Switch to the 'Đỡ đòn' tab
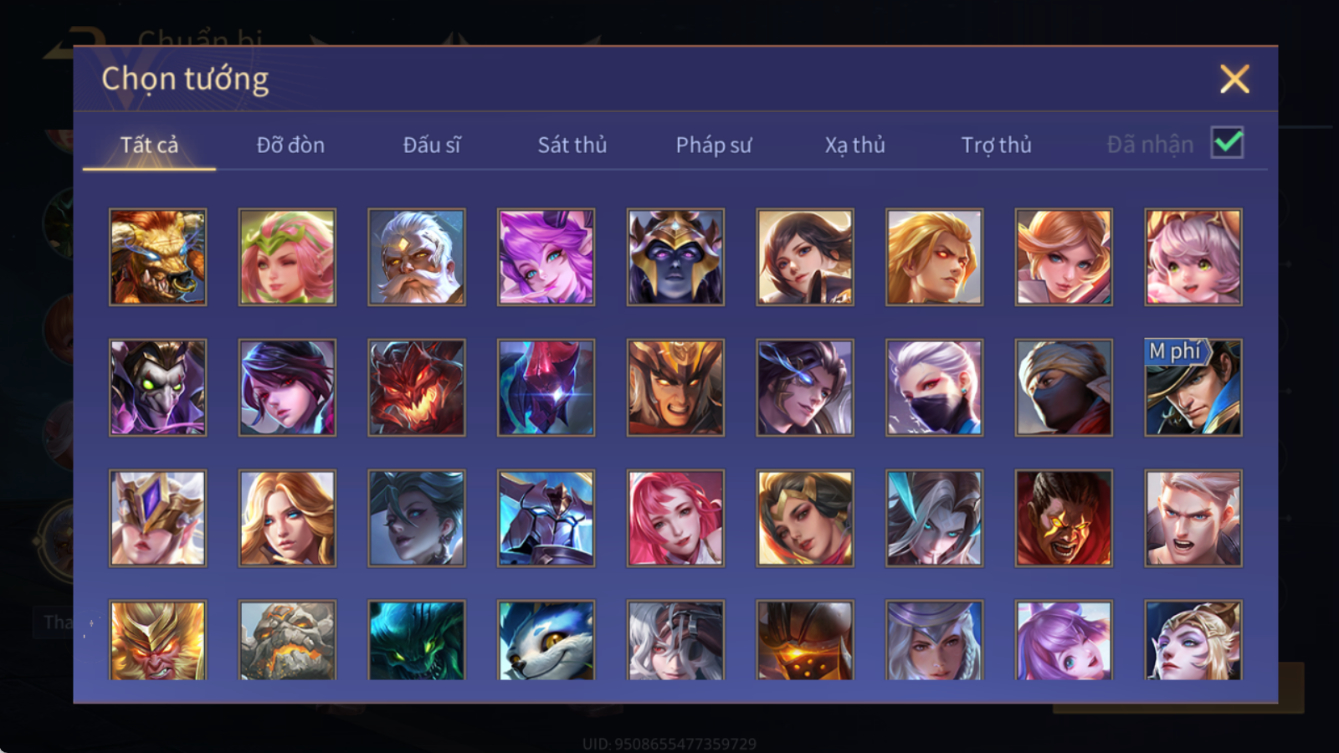Viewport: 1339px width, 753px height. pos(290,145)
